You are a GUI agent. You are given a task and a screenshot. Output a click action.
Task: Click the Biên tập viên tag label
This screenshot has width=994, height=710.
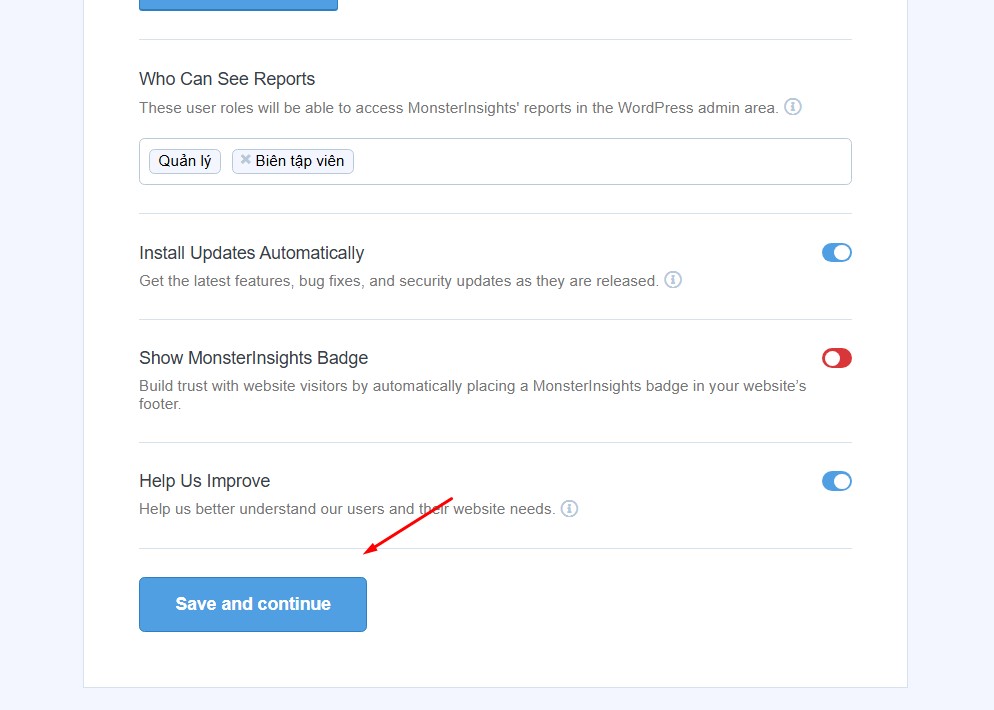300,161
